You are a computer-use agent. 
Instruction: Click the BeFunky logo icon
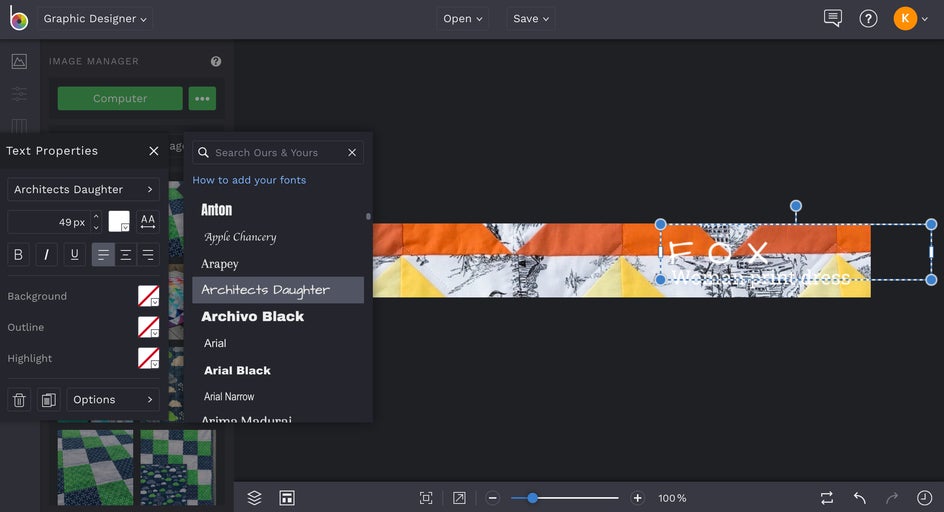(x=19, y=18)
